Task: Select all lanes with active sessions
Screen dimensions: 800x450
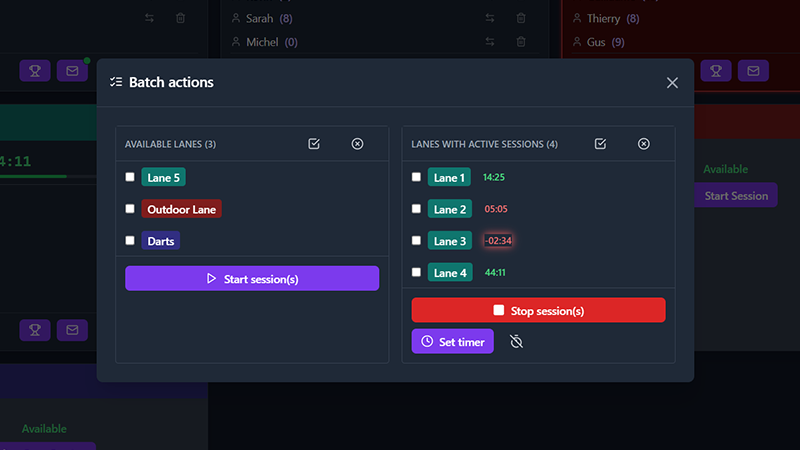Action: 600,144
